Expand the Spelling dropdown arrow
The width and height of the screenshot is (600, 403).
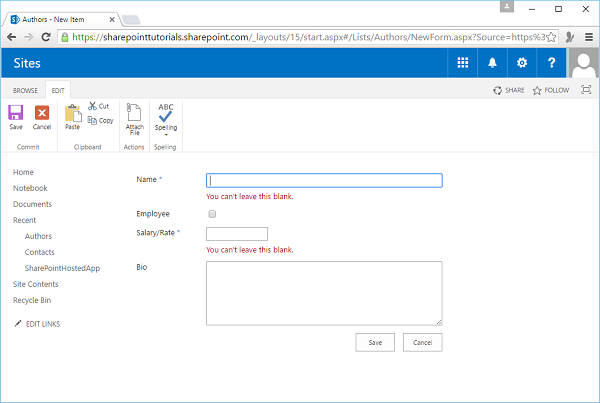point(166,134)
